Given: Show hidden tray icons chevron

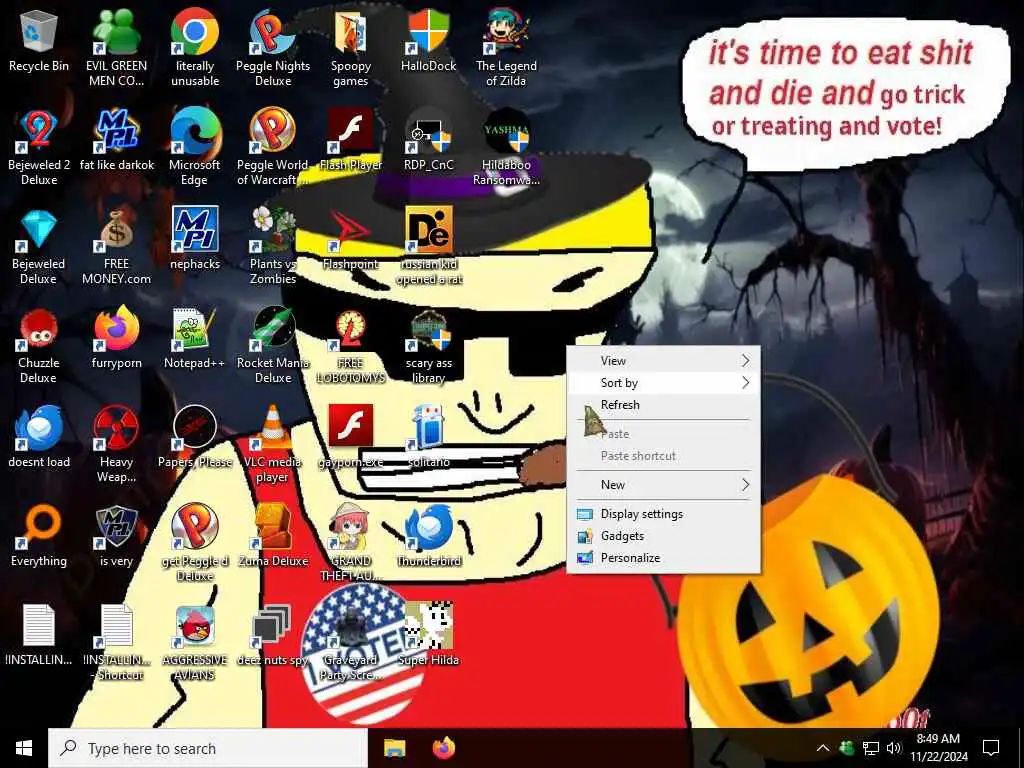Looking at the screenshot, I should [823, 748].
